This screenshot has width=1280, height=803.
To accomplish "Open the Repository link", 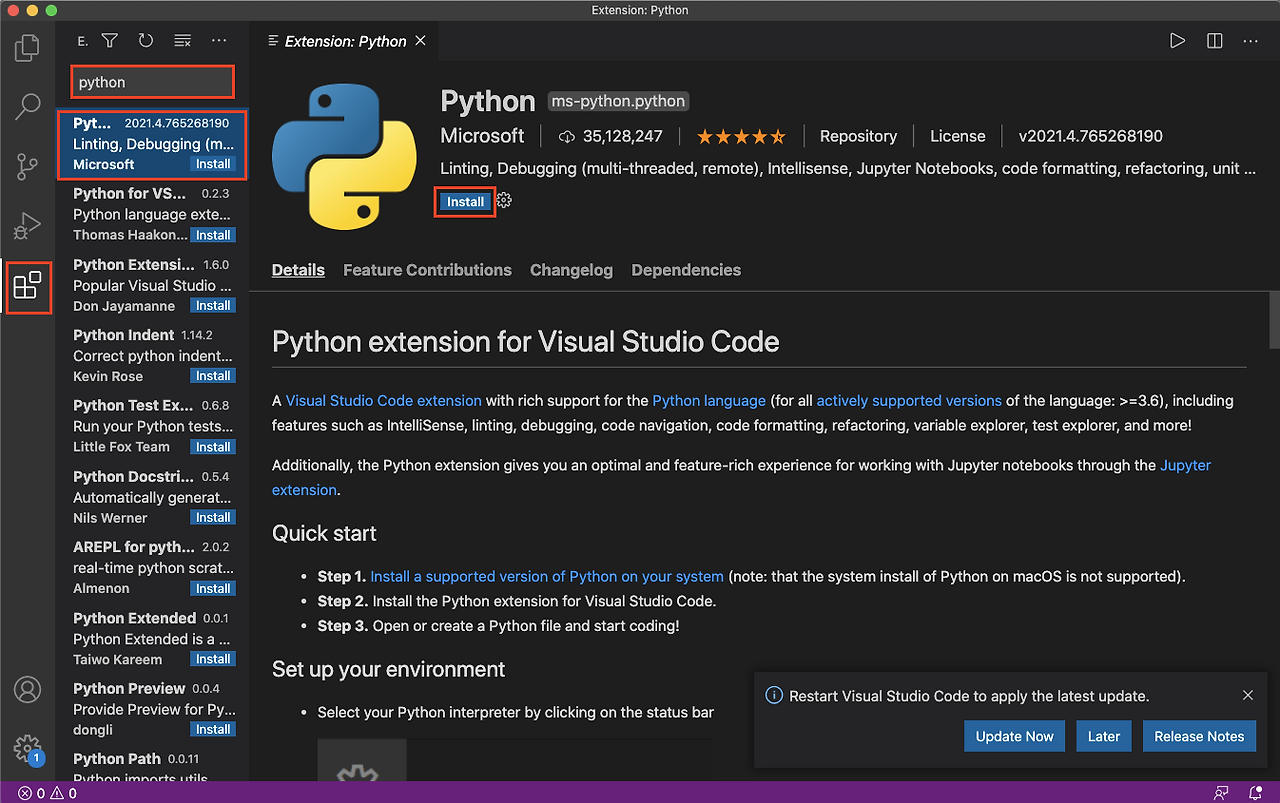I will pos(858,136).
